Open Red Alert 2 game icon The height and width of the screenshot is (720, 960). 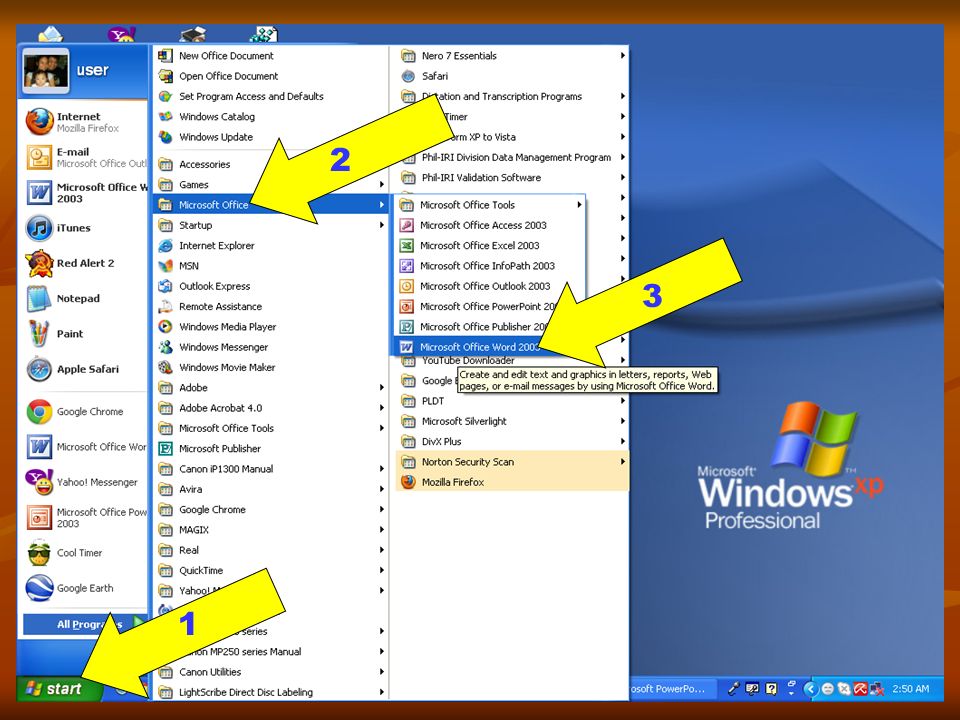(x=39, y=263)
